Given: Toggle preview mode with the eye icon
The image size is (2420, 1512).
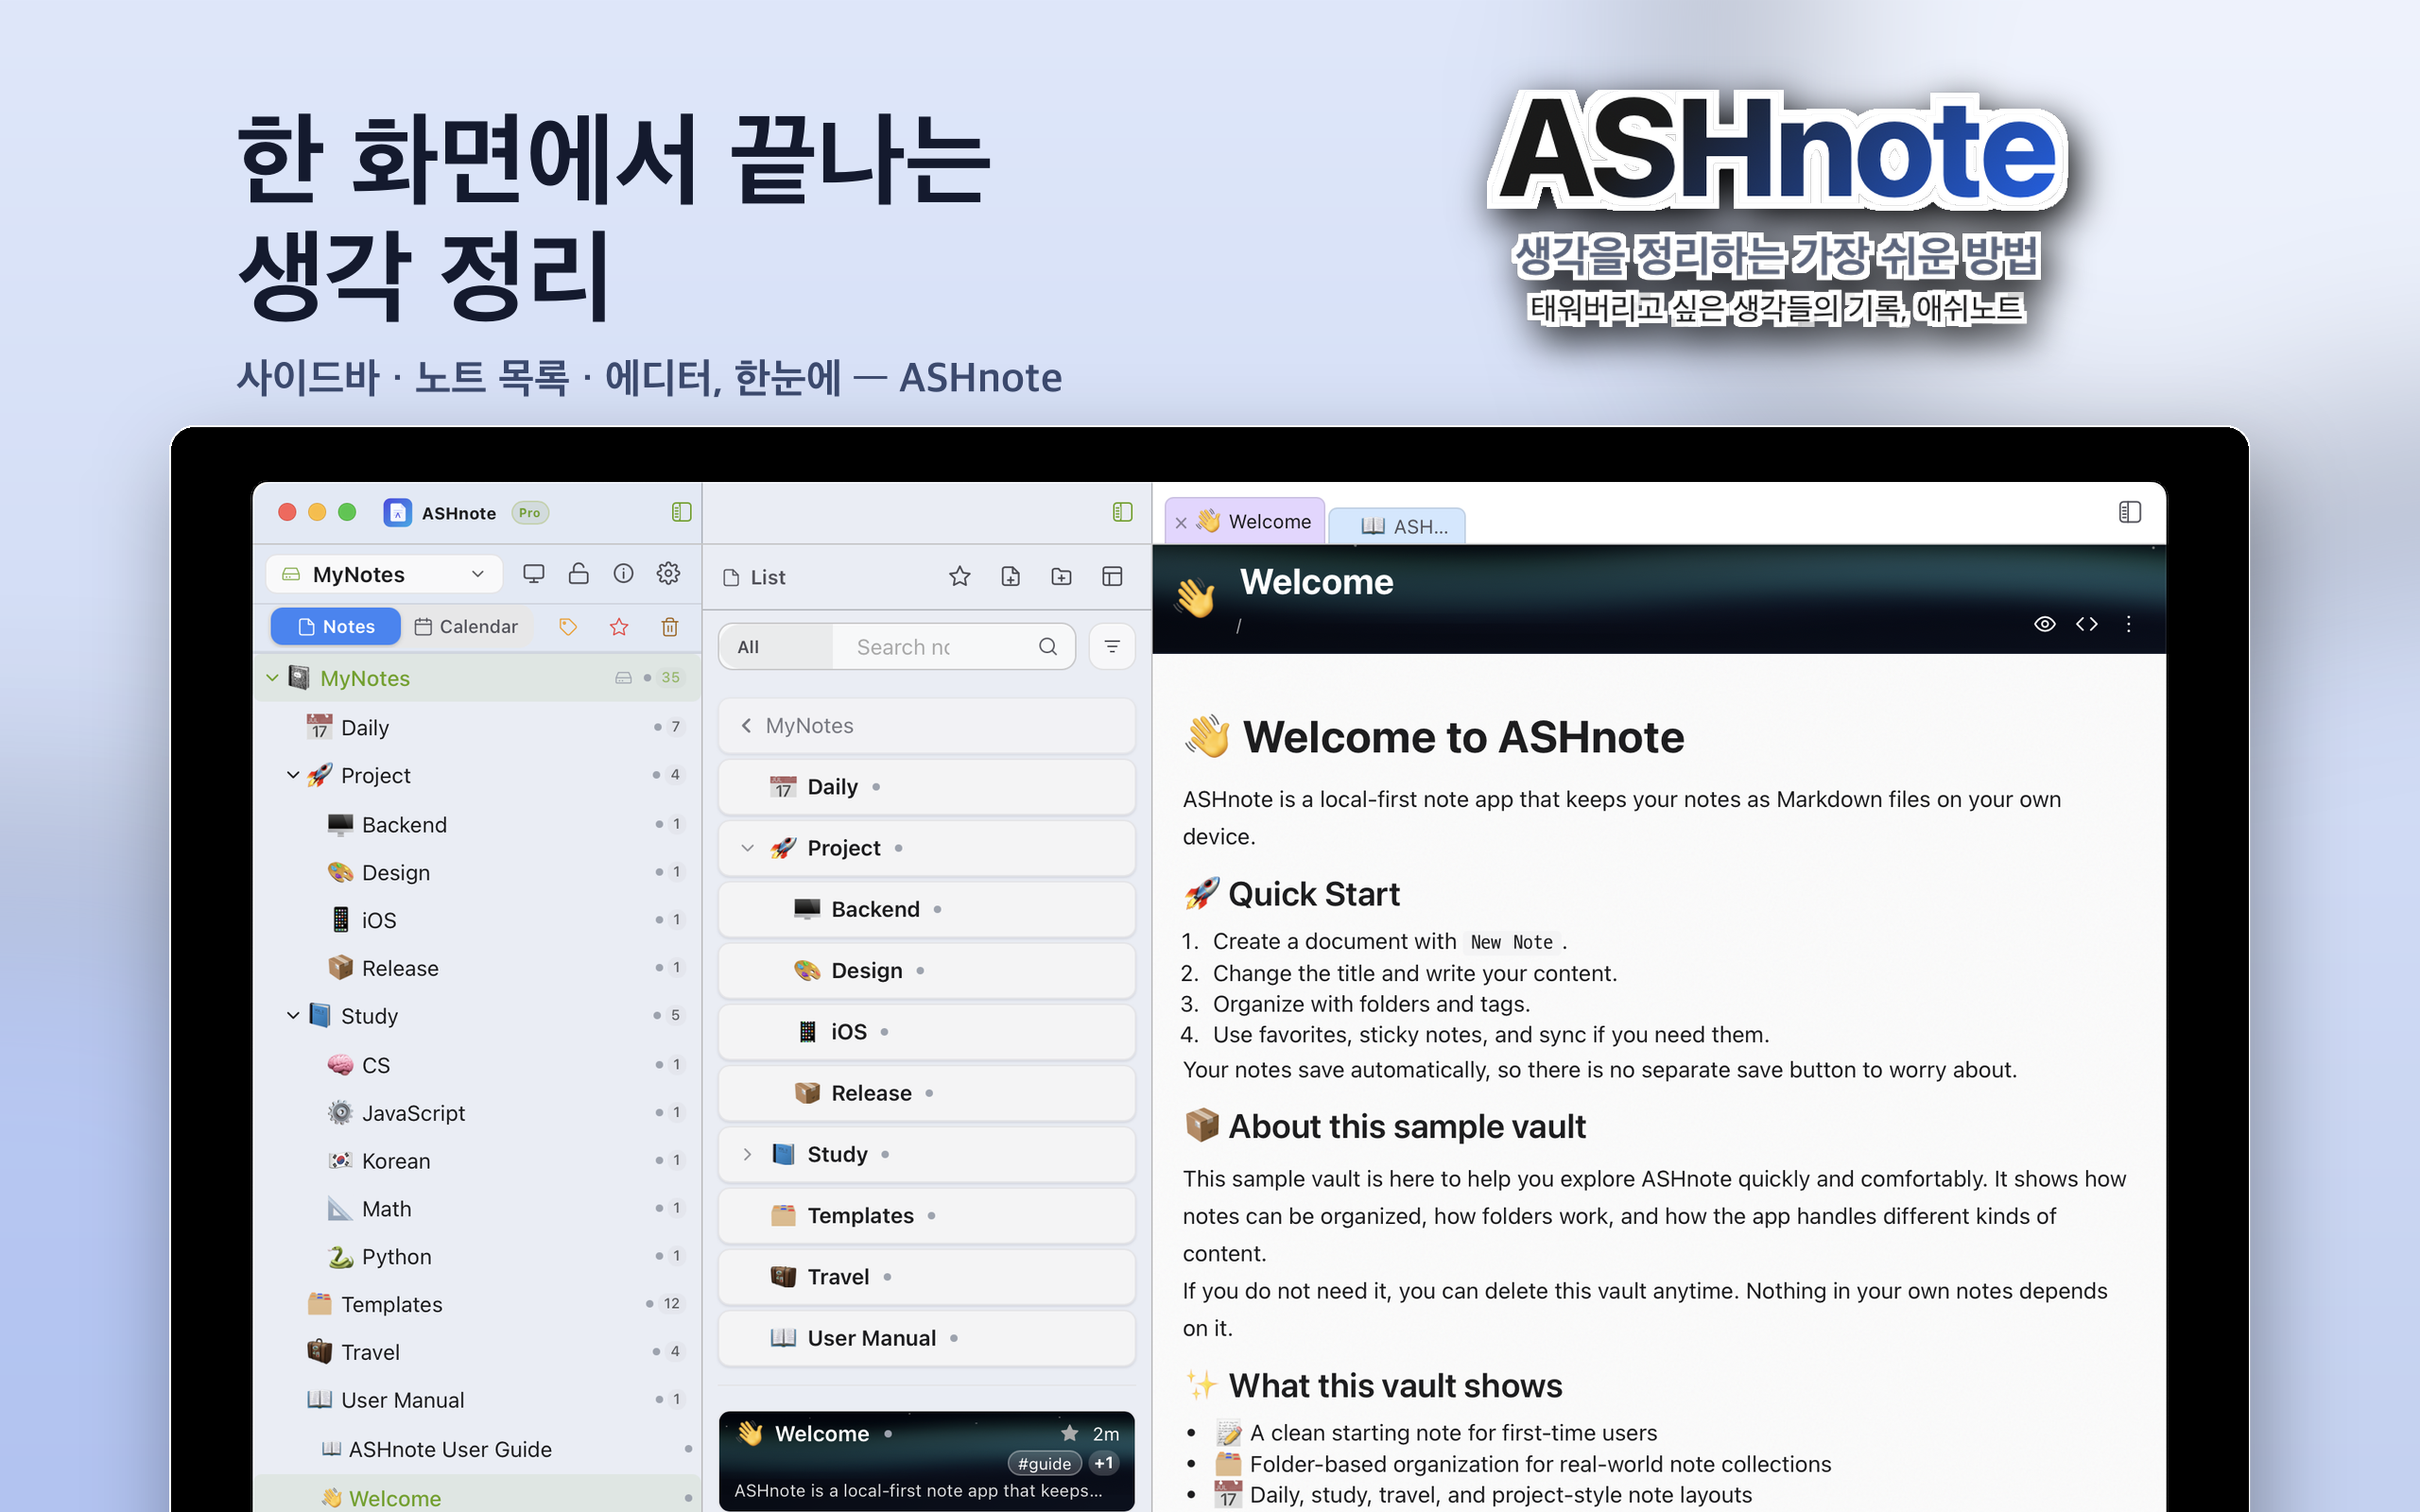Looking at the screenshot, I should click(2044, 624).
